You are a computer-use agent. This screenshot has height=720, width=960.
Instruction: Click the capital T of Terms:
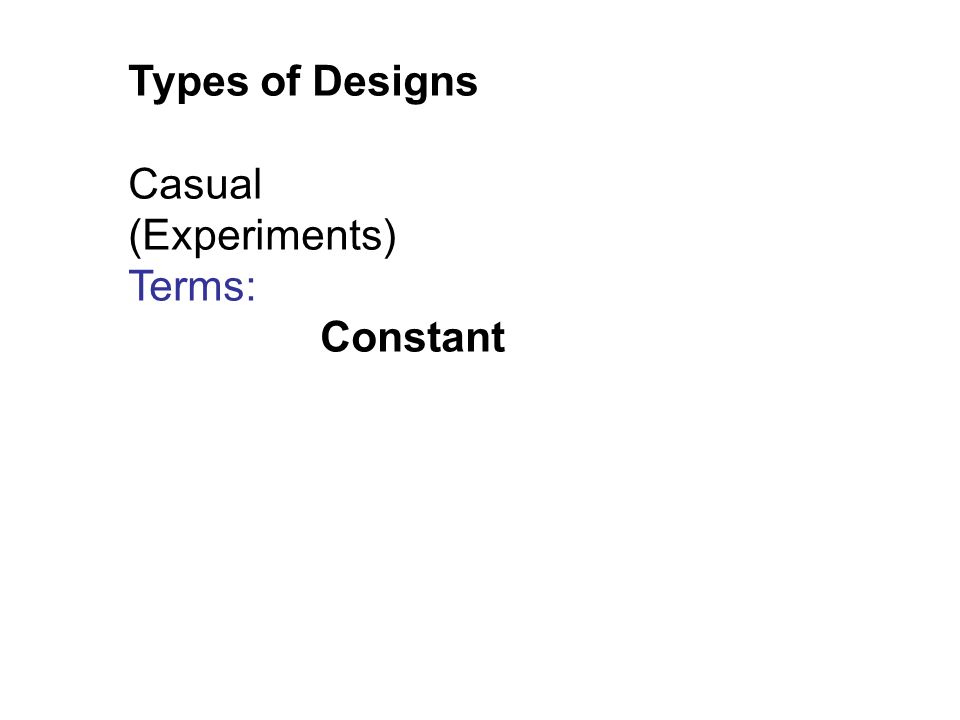(140, 285)
